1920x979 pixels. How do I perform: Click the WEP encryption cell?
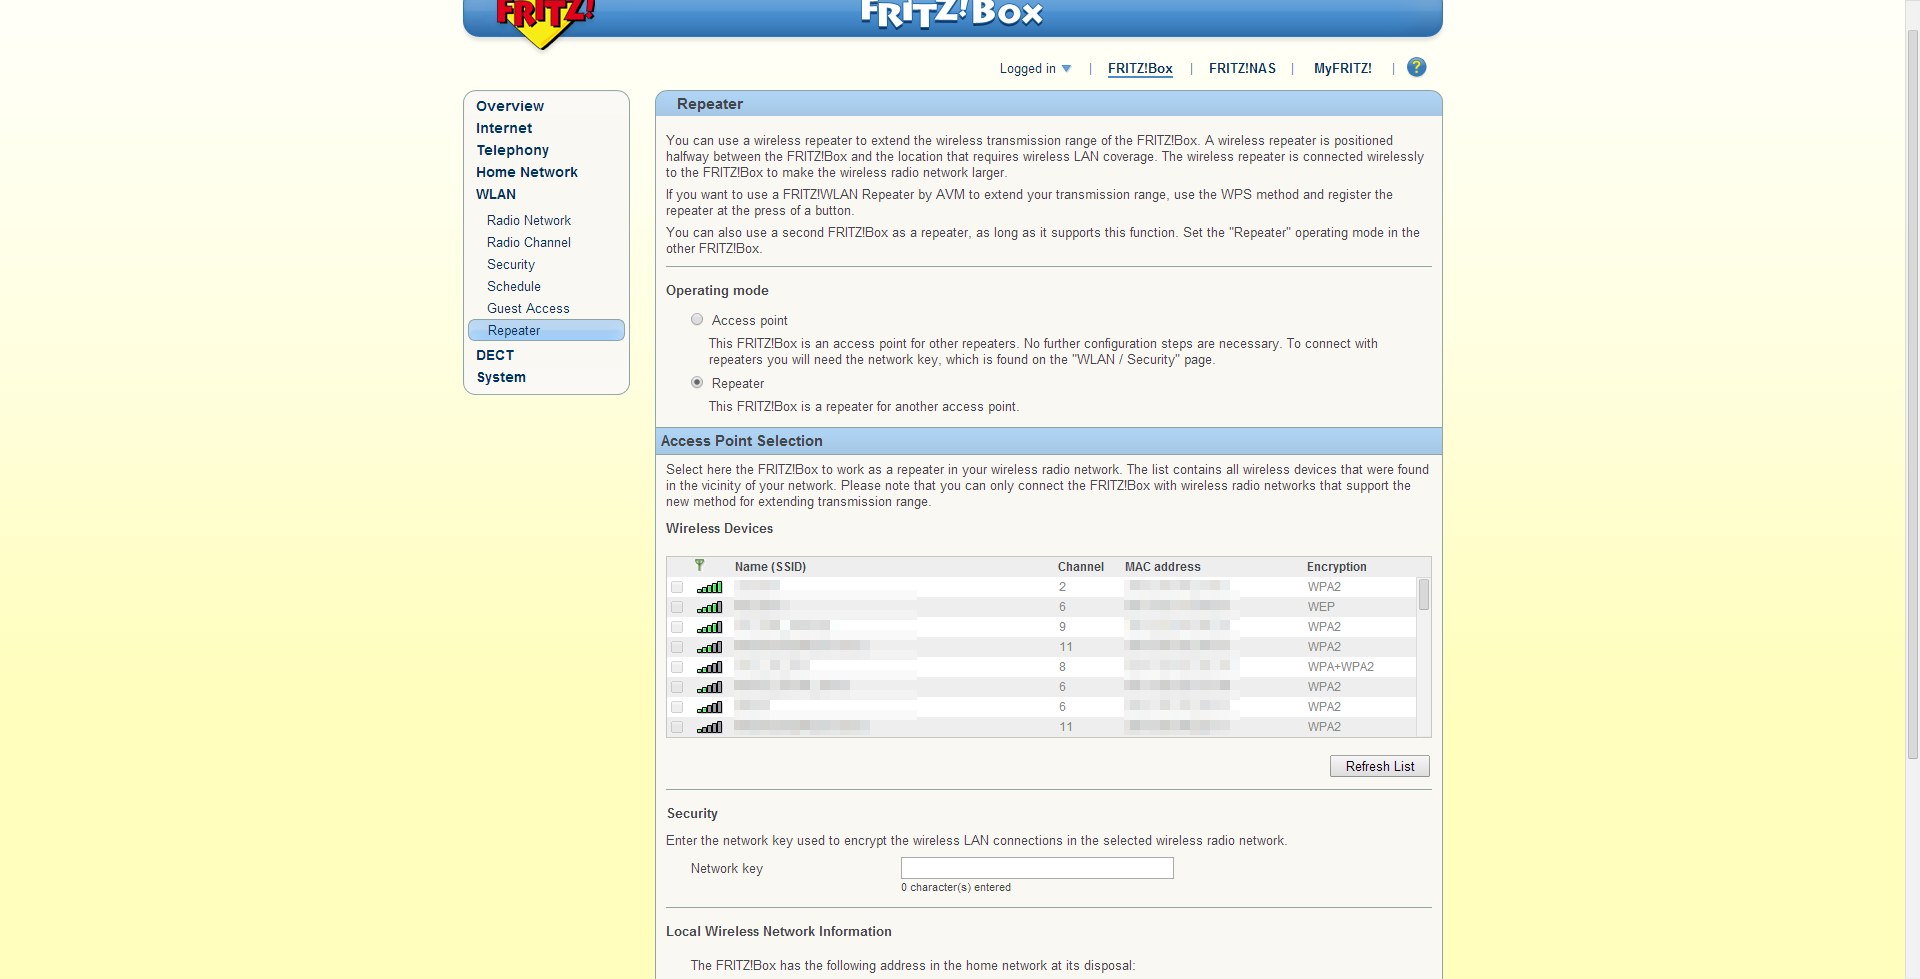1321,607
